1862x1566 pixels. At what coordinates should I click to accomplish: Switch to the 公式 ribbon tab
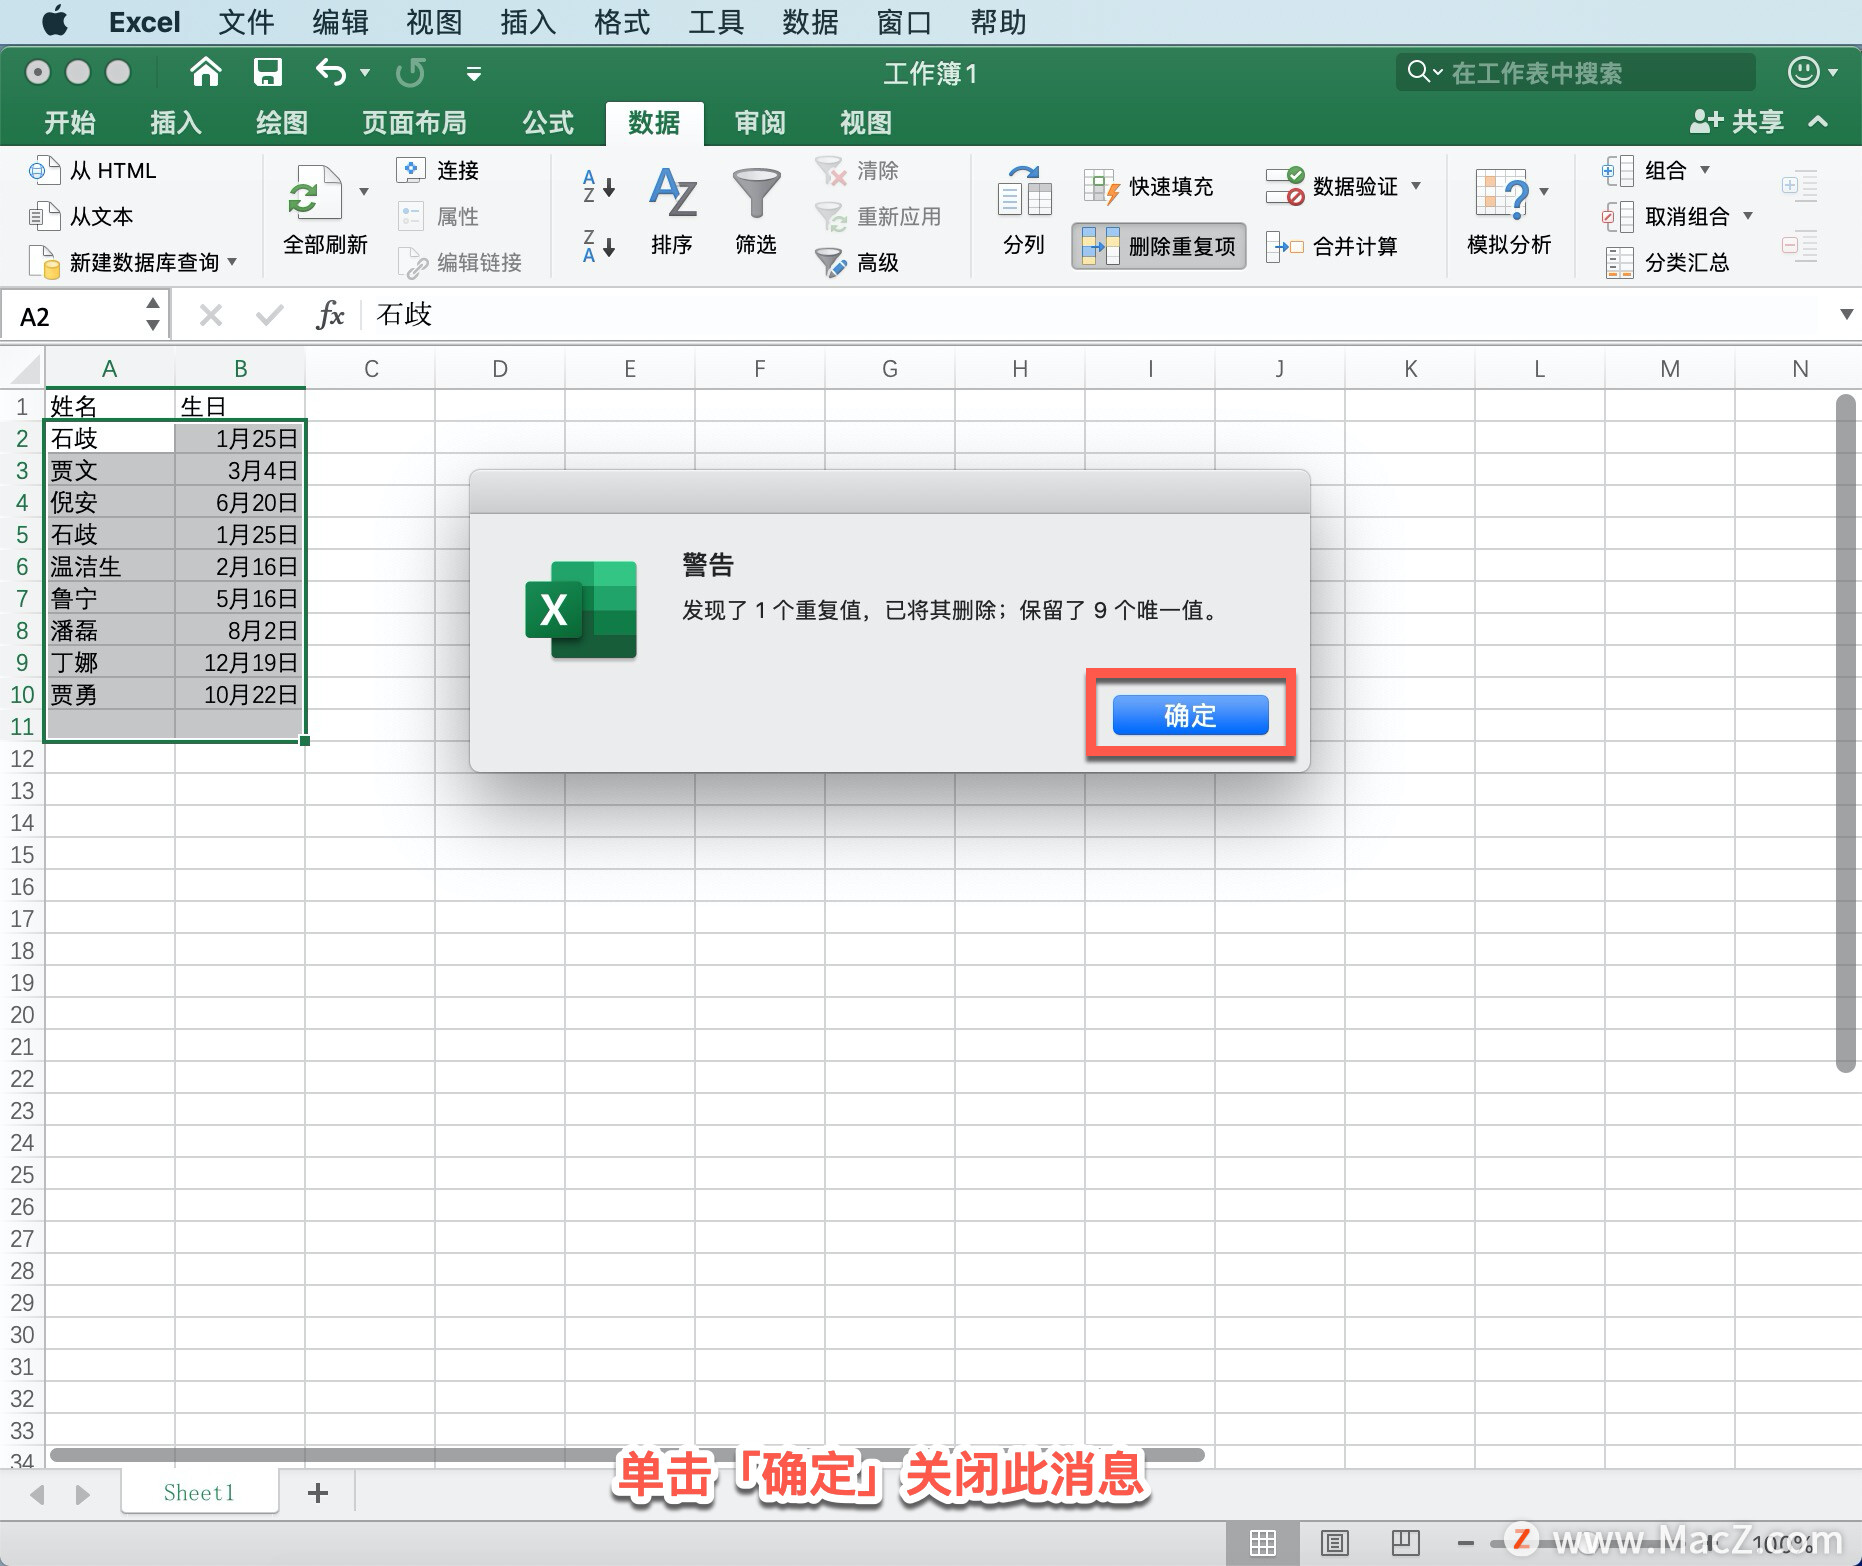(548, 123)
